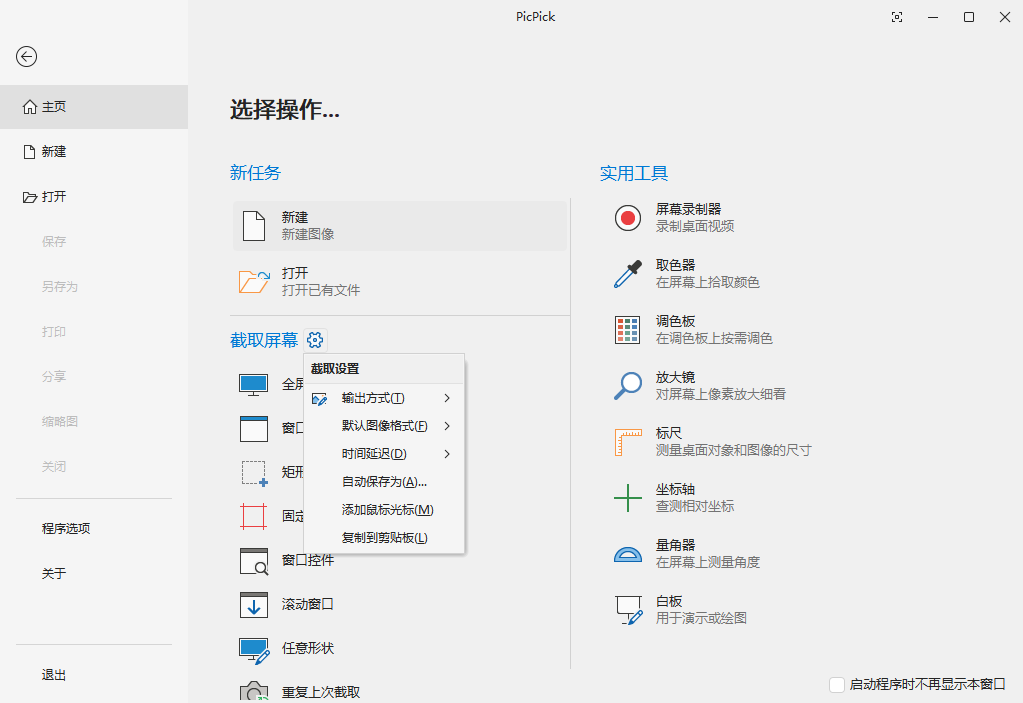This screenshot has width=1023, height=703.
Task: Open the capture settings gear icon
Action: (315, 340)
